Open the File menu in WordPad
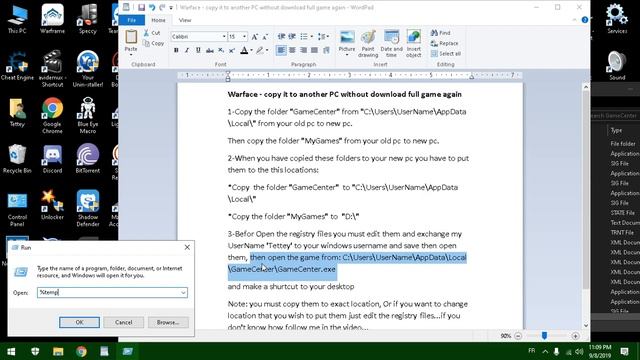The image size is (640, 360). (x=131, y=20)
